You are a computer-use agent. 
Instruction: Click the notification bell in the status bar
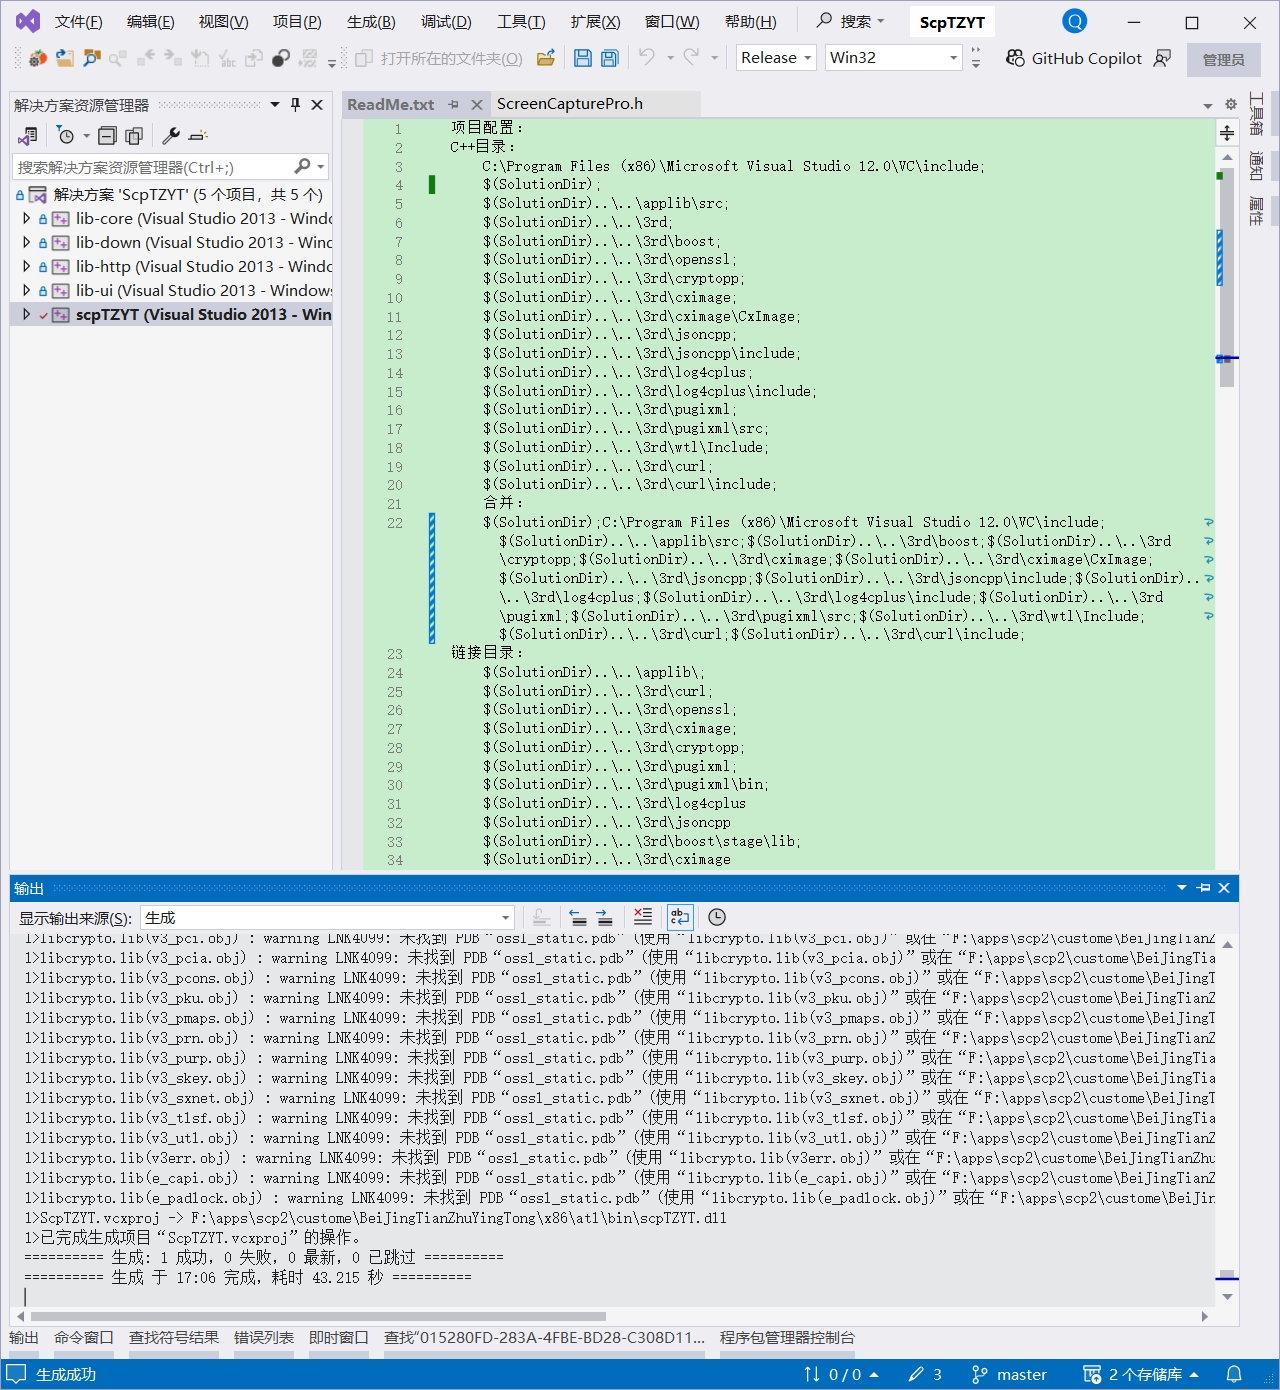click(1234, 1374)
